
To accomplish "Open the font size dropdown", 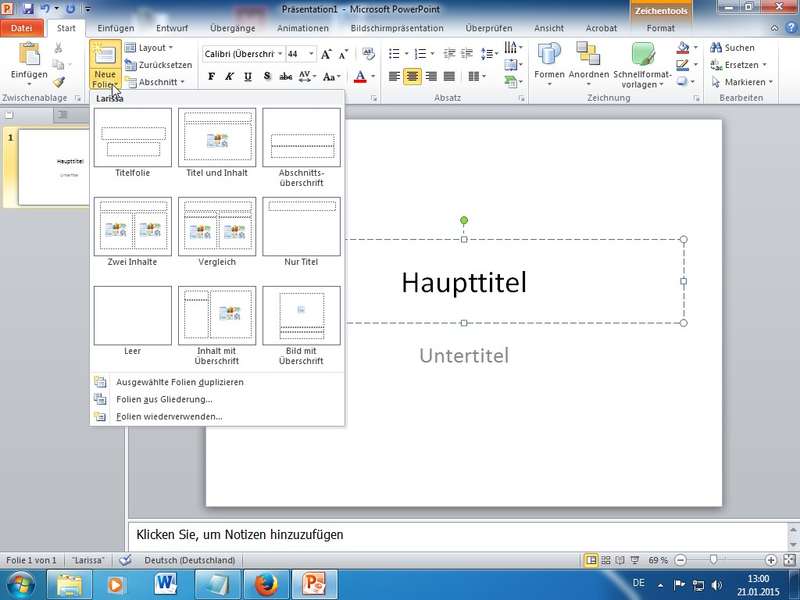I will (312, 54).
